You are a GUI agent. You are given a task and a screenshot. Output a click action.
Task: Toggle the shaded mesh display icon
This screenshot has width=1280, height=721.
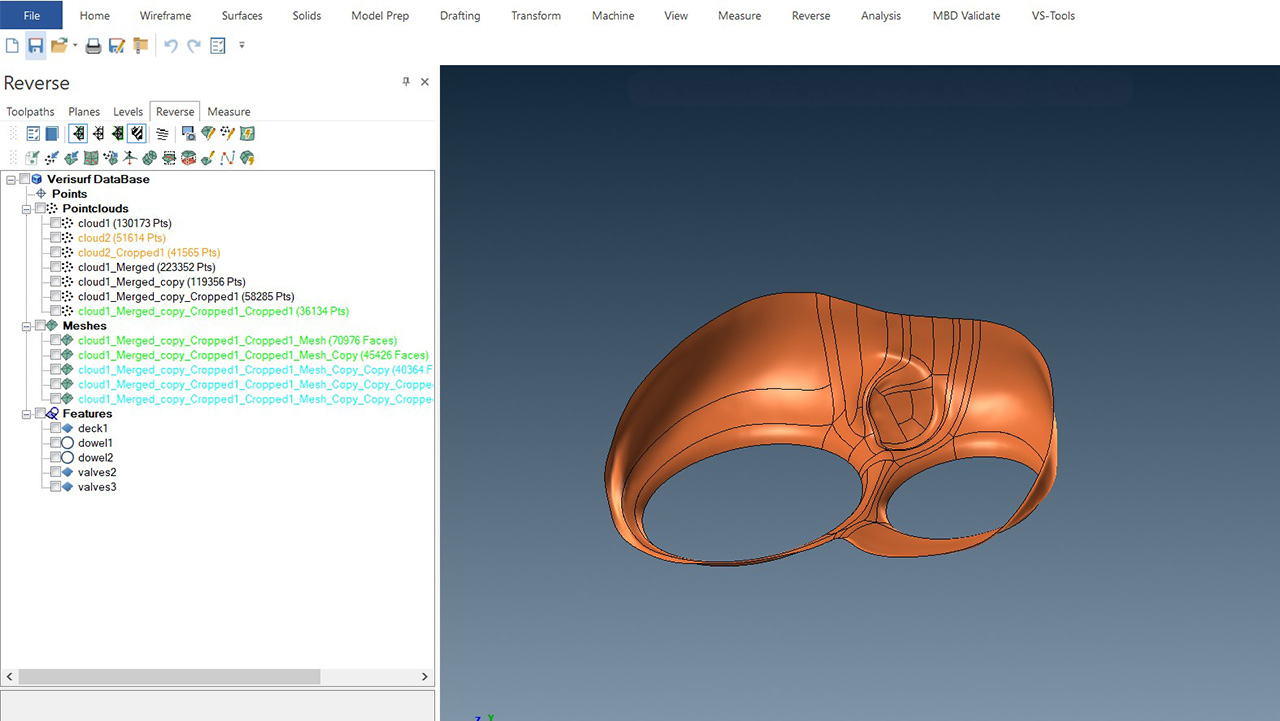coord(137,133)
